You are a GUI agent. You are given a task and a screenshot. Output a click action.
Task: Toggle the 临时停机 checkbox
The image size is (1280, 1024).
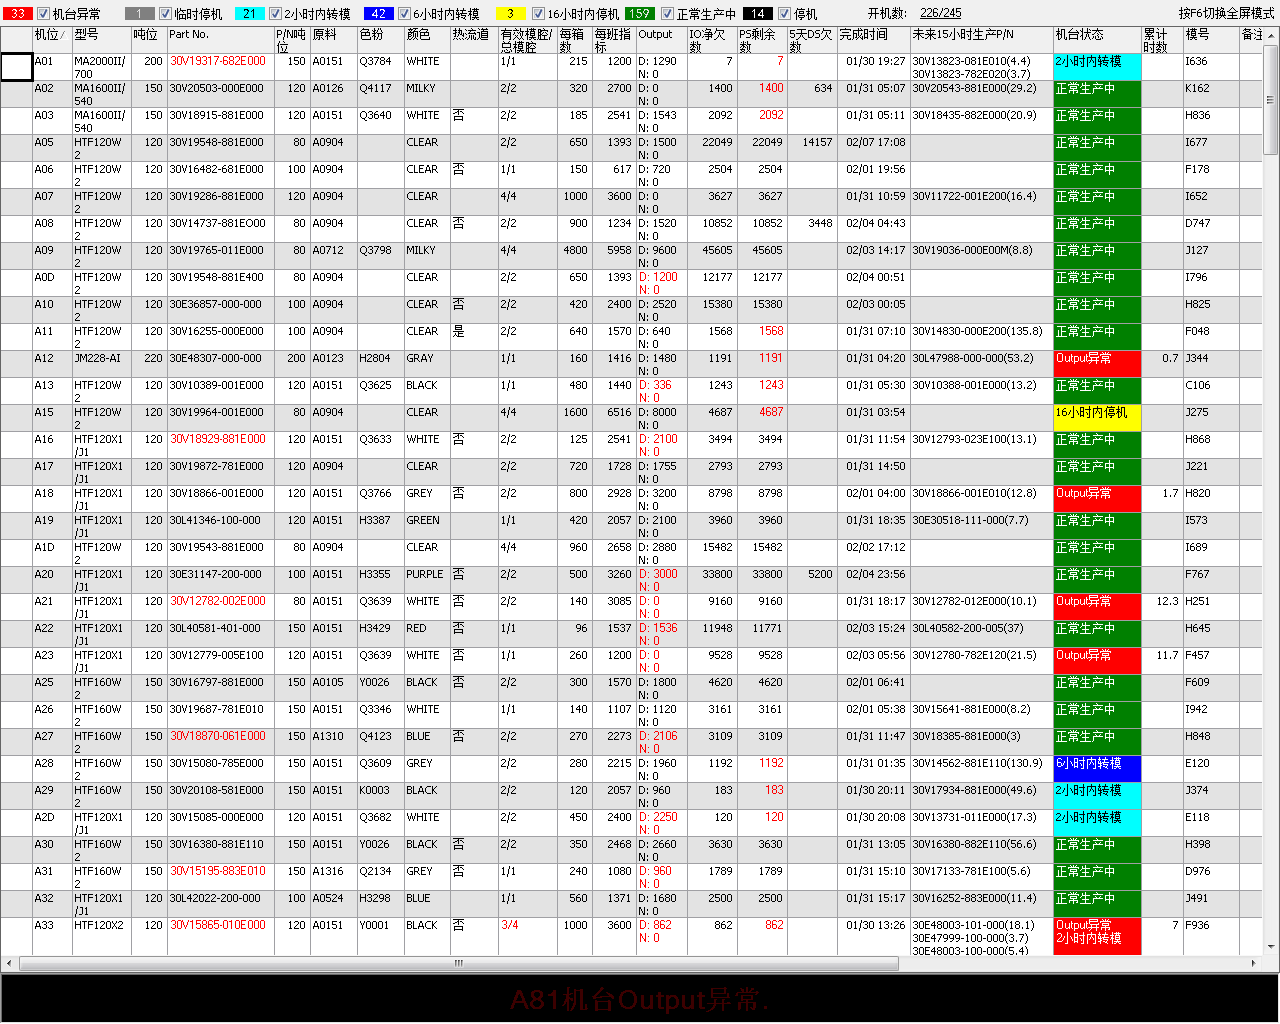click(x=166, y=14)
